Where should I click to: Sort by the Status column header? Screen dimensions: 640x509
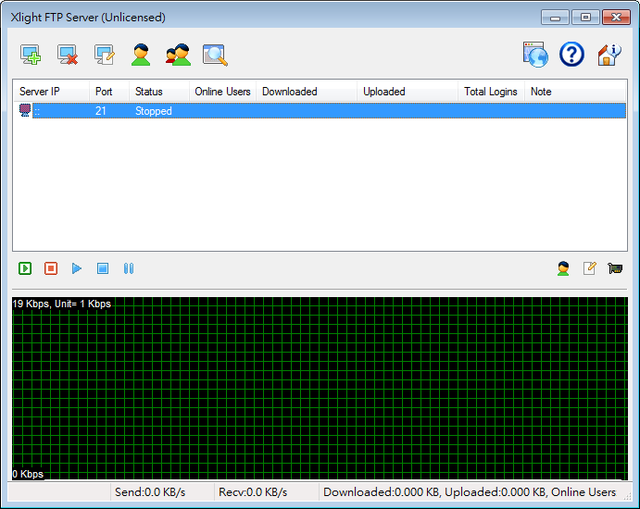159,91
